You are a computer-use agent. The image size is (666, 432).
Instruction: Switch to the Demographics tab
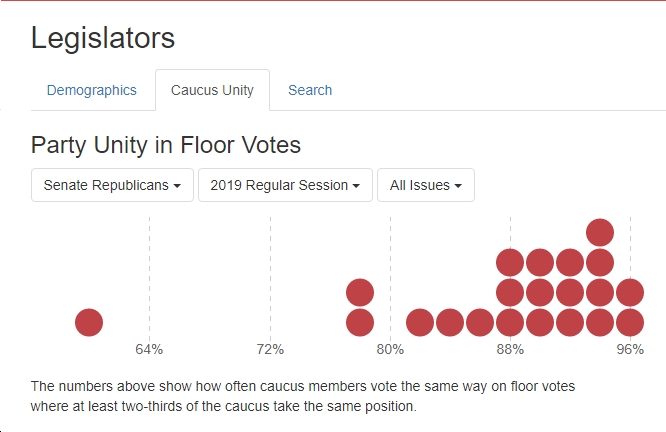coord(92,90)
